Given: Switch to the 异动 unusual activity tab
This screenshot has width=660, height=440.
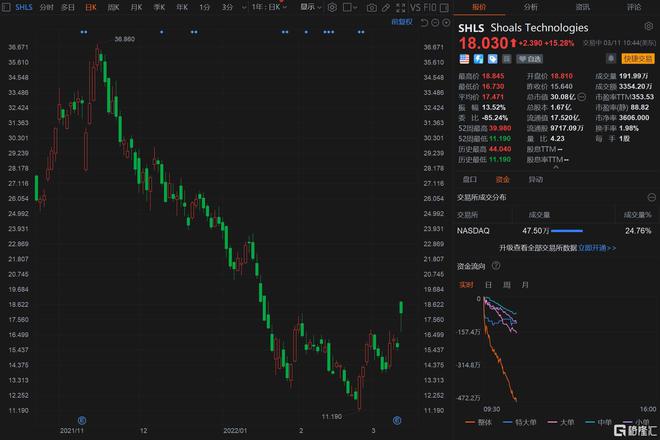Looking at the screenshot, I should [535, 179].
